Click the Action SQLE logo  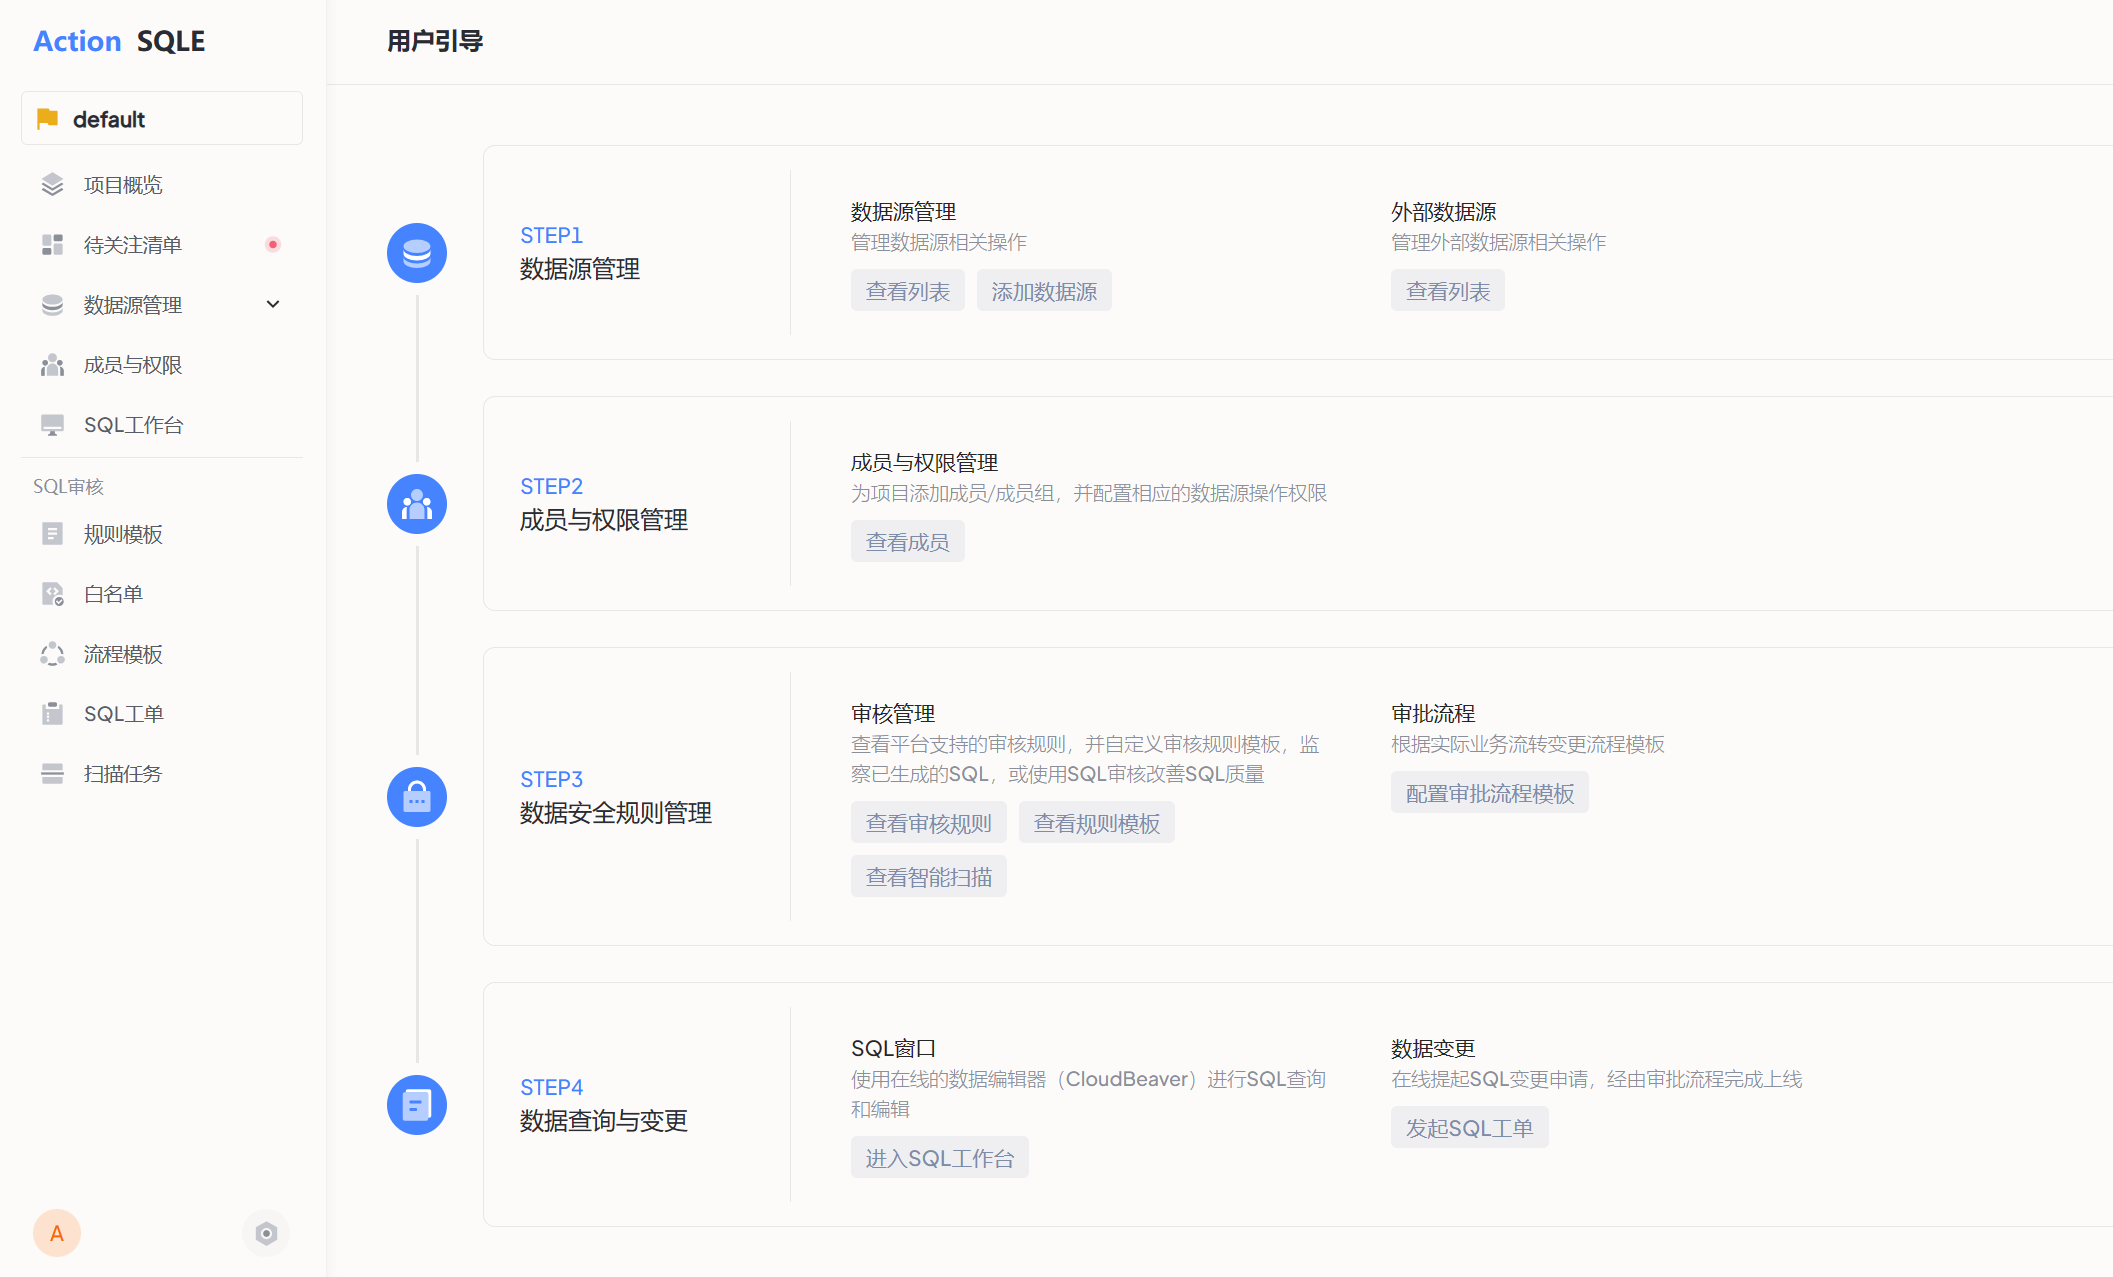pos(119,41)
